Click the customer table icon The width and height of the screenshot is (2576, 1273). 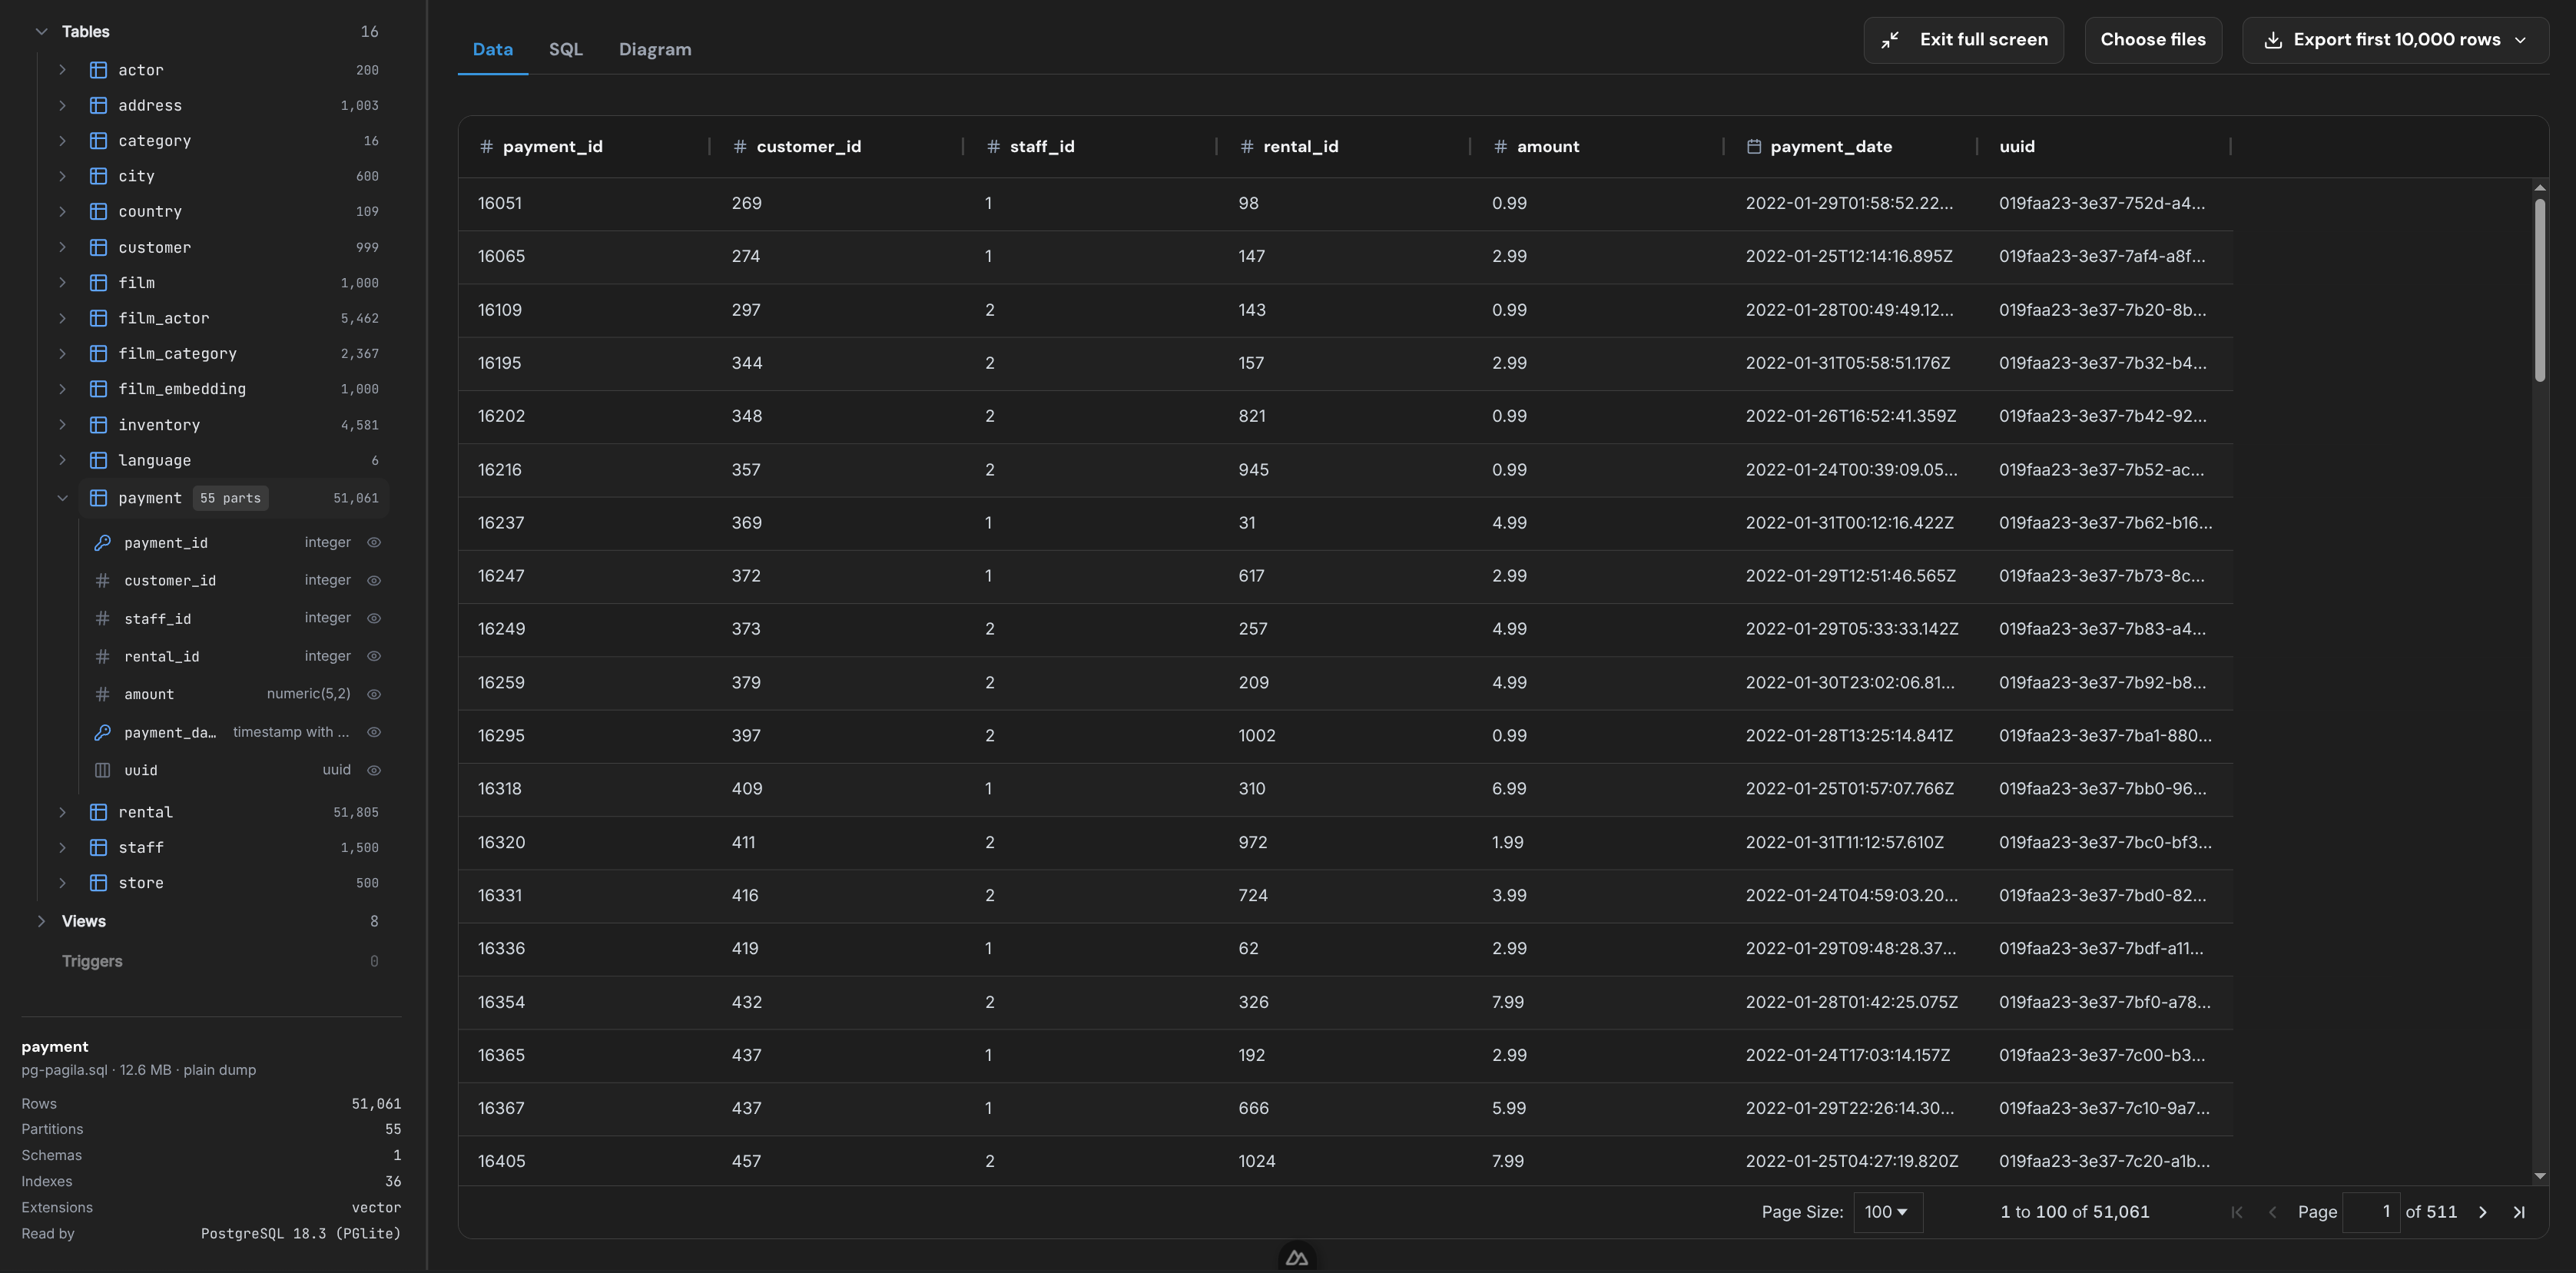[98, 247]
